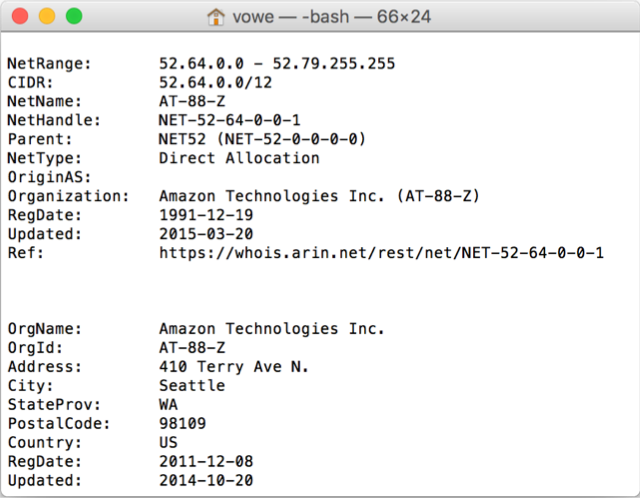Maximize window with the green button
The width and height of the screenshot is (640, 498).
[73, 17]
